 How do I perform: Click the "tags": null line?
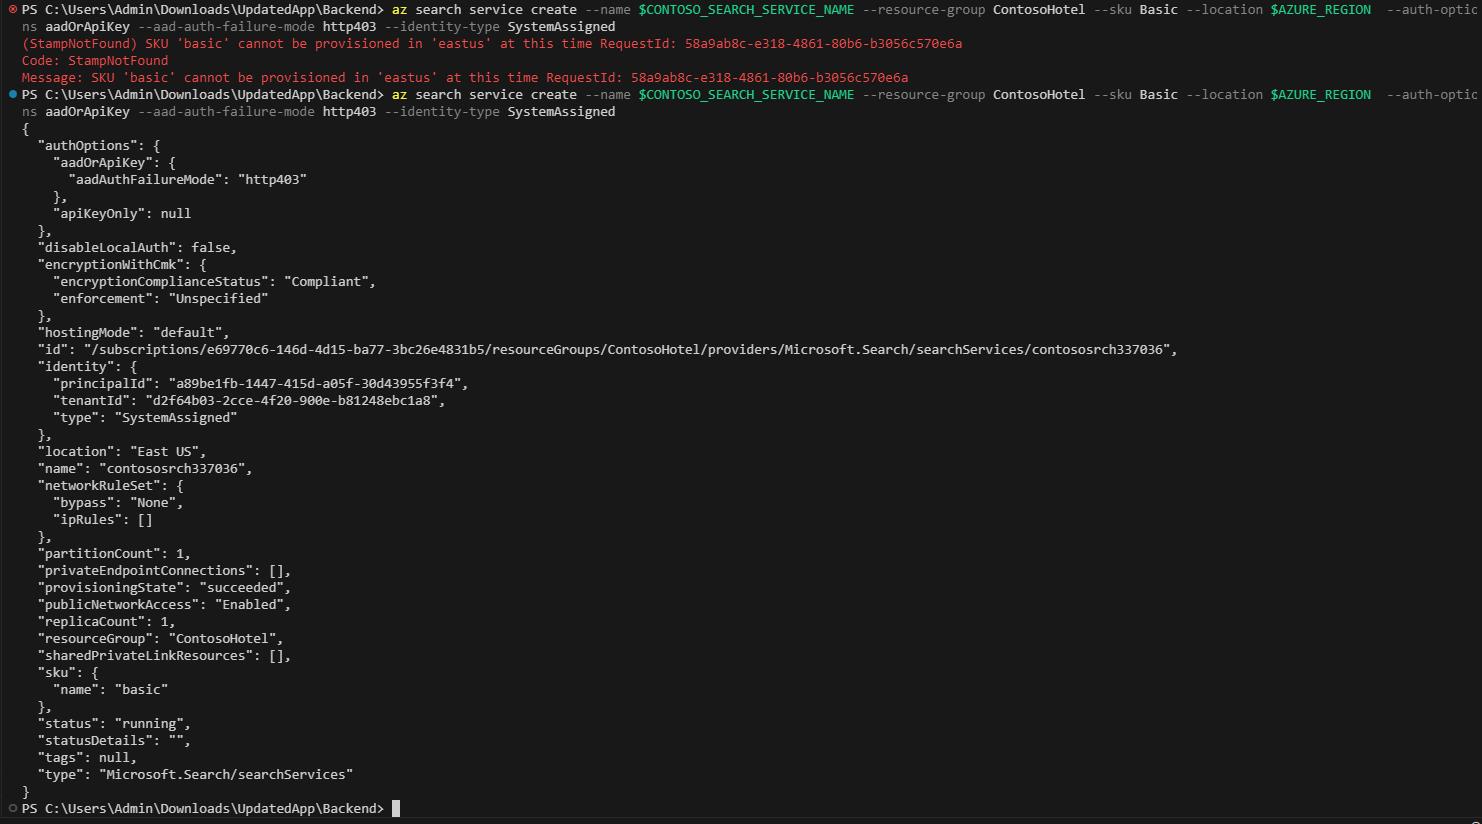click(88, 758)
